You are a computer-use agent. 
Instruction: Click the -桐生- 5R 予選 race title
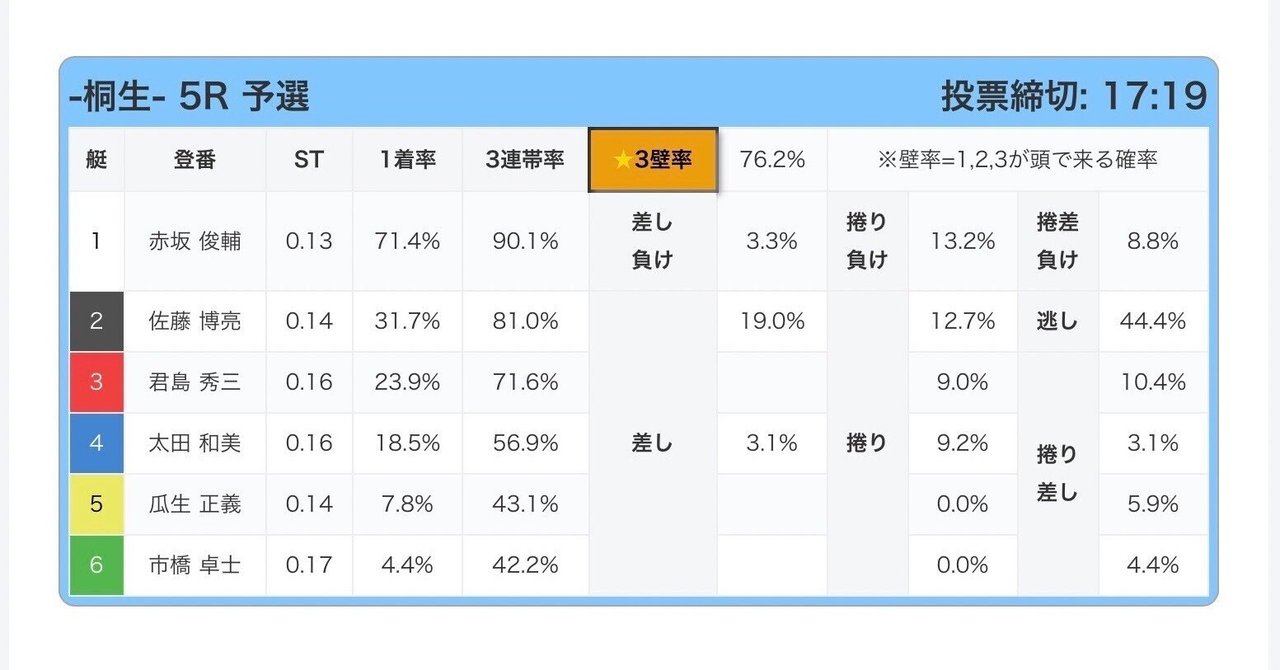click(189, 97)
